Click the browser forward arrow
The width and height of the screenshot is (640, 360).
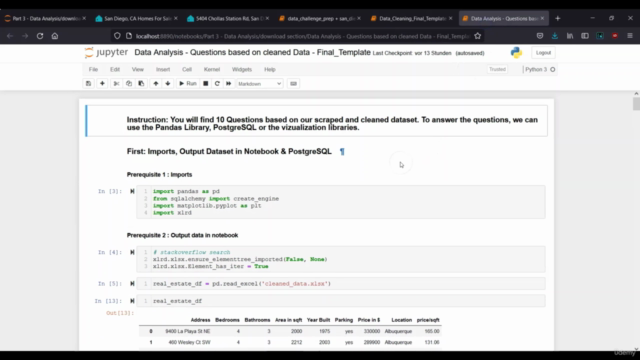25,36
